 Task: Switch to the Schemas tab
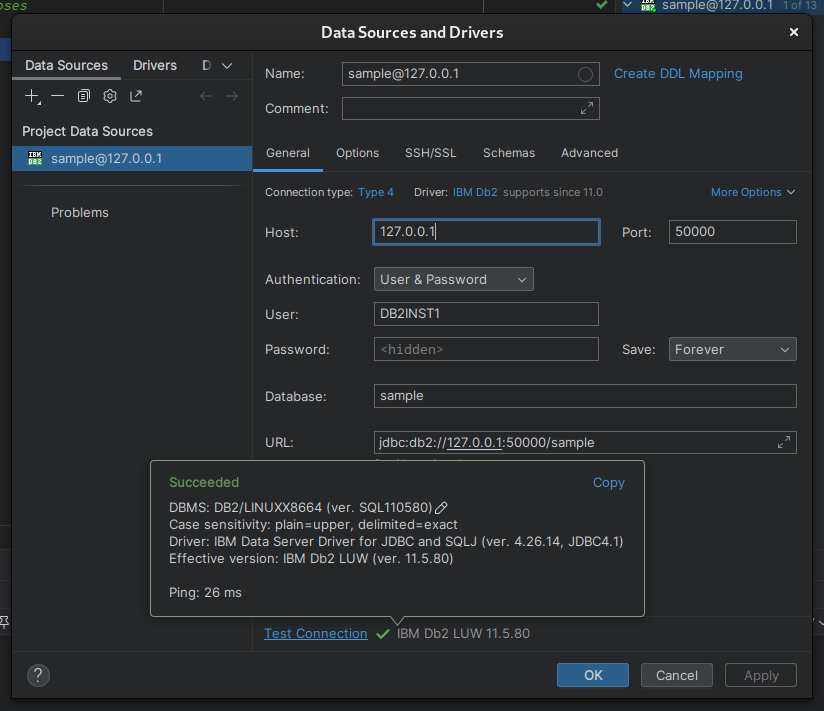pos(508,153)
